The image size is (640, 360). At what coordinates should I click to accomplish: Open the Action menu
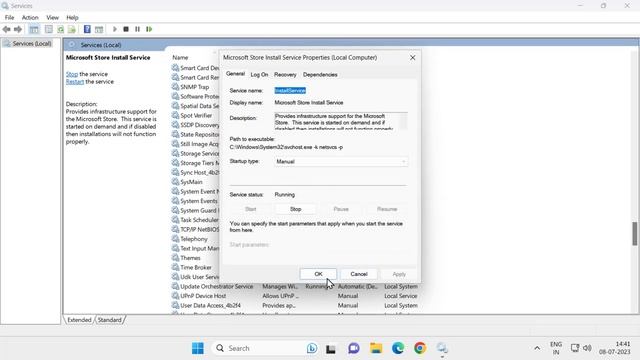[30, 18]
